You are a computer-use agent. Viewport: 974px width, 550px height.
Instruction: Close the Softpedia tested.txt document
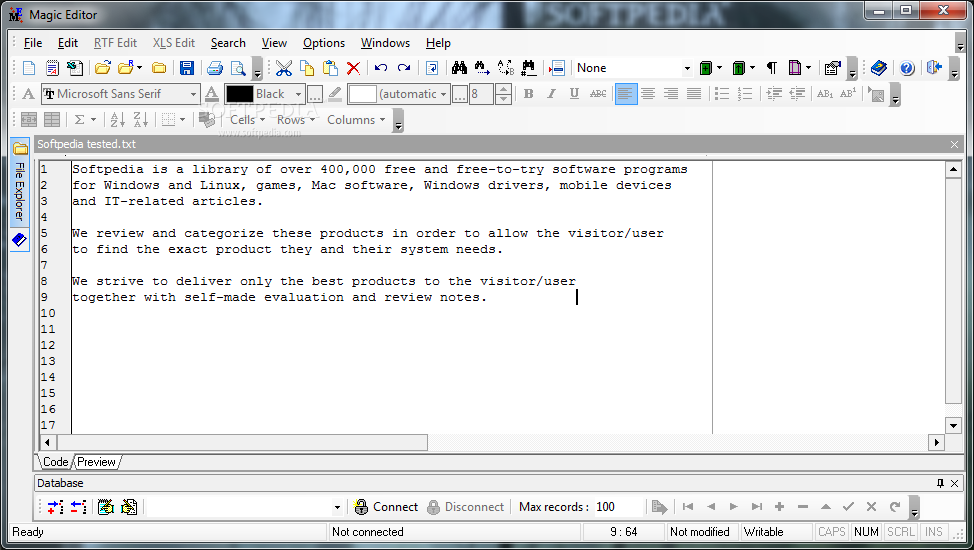954,144
